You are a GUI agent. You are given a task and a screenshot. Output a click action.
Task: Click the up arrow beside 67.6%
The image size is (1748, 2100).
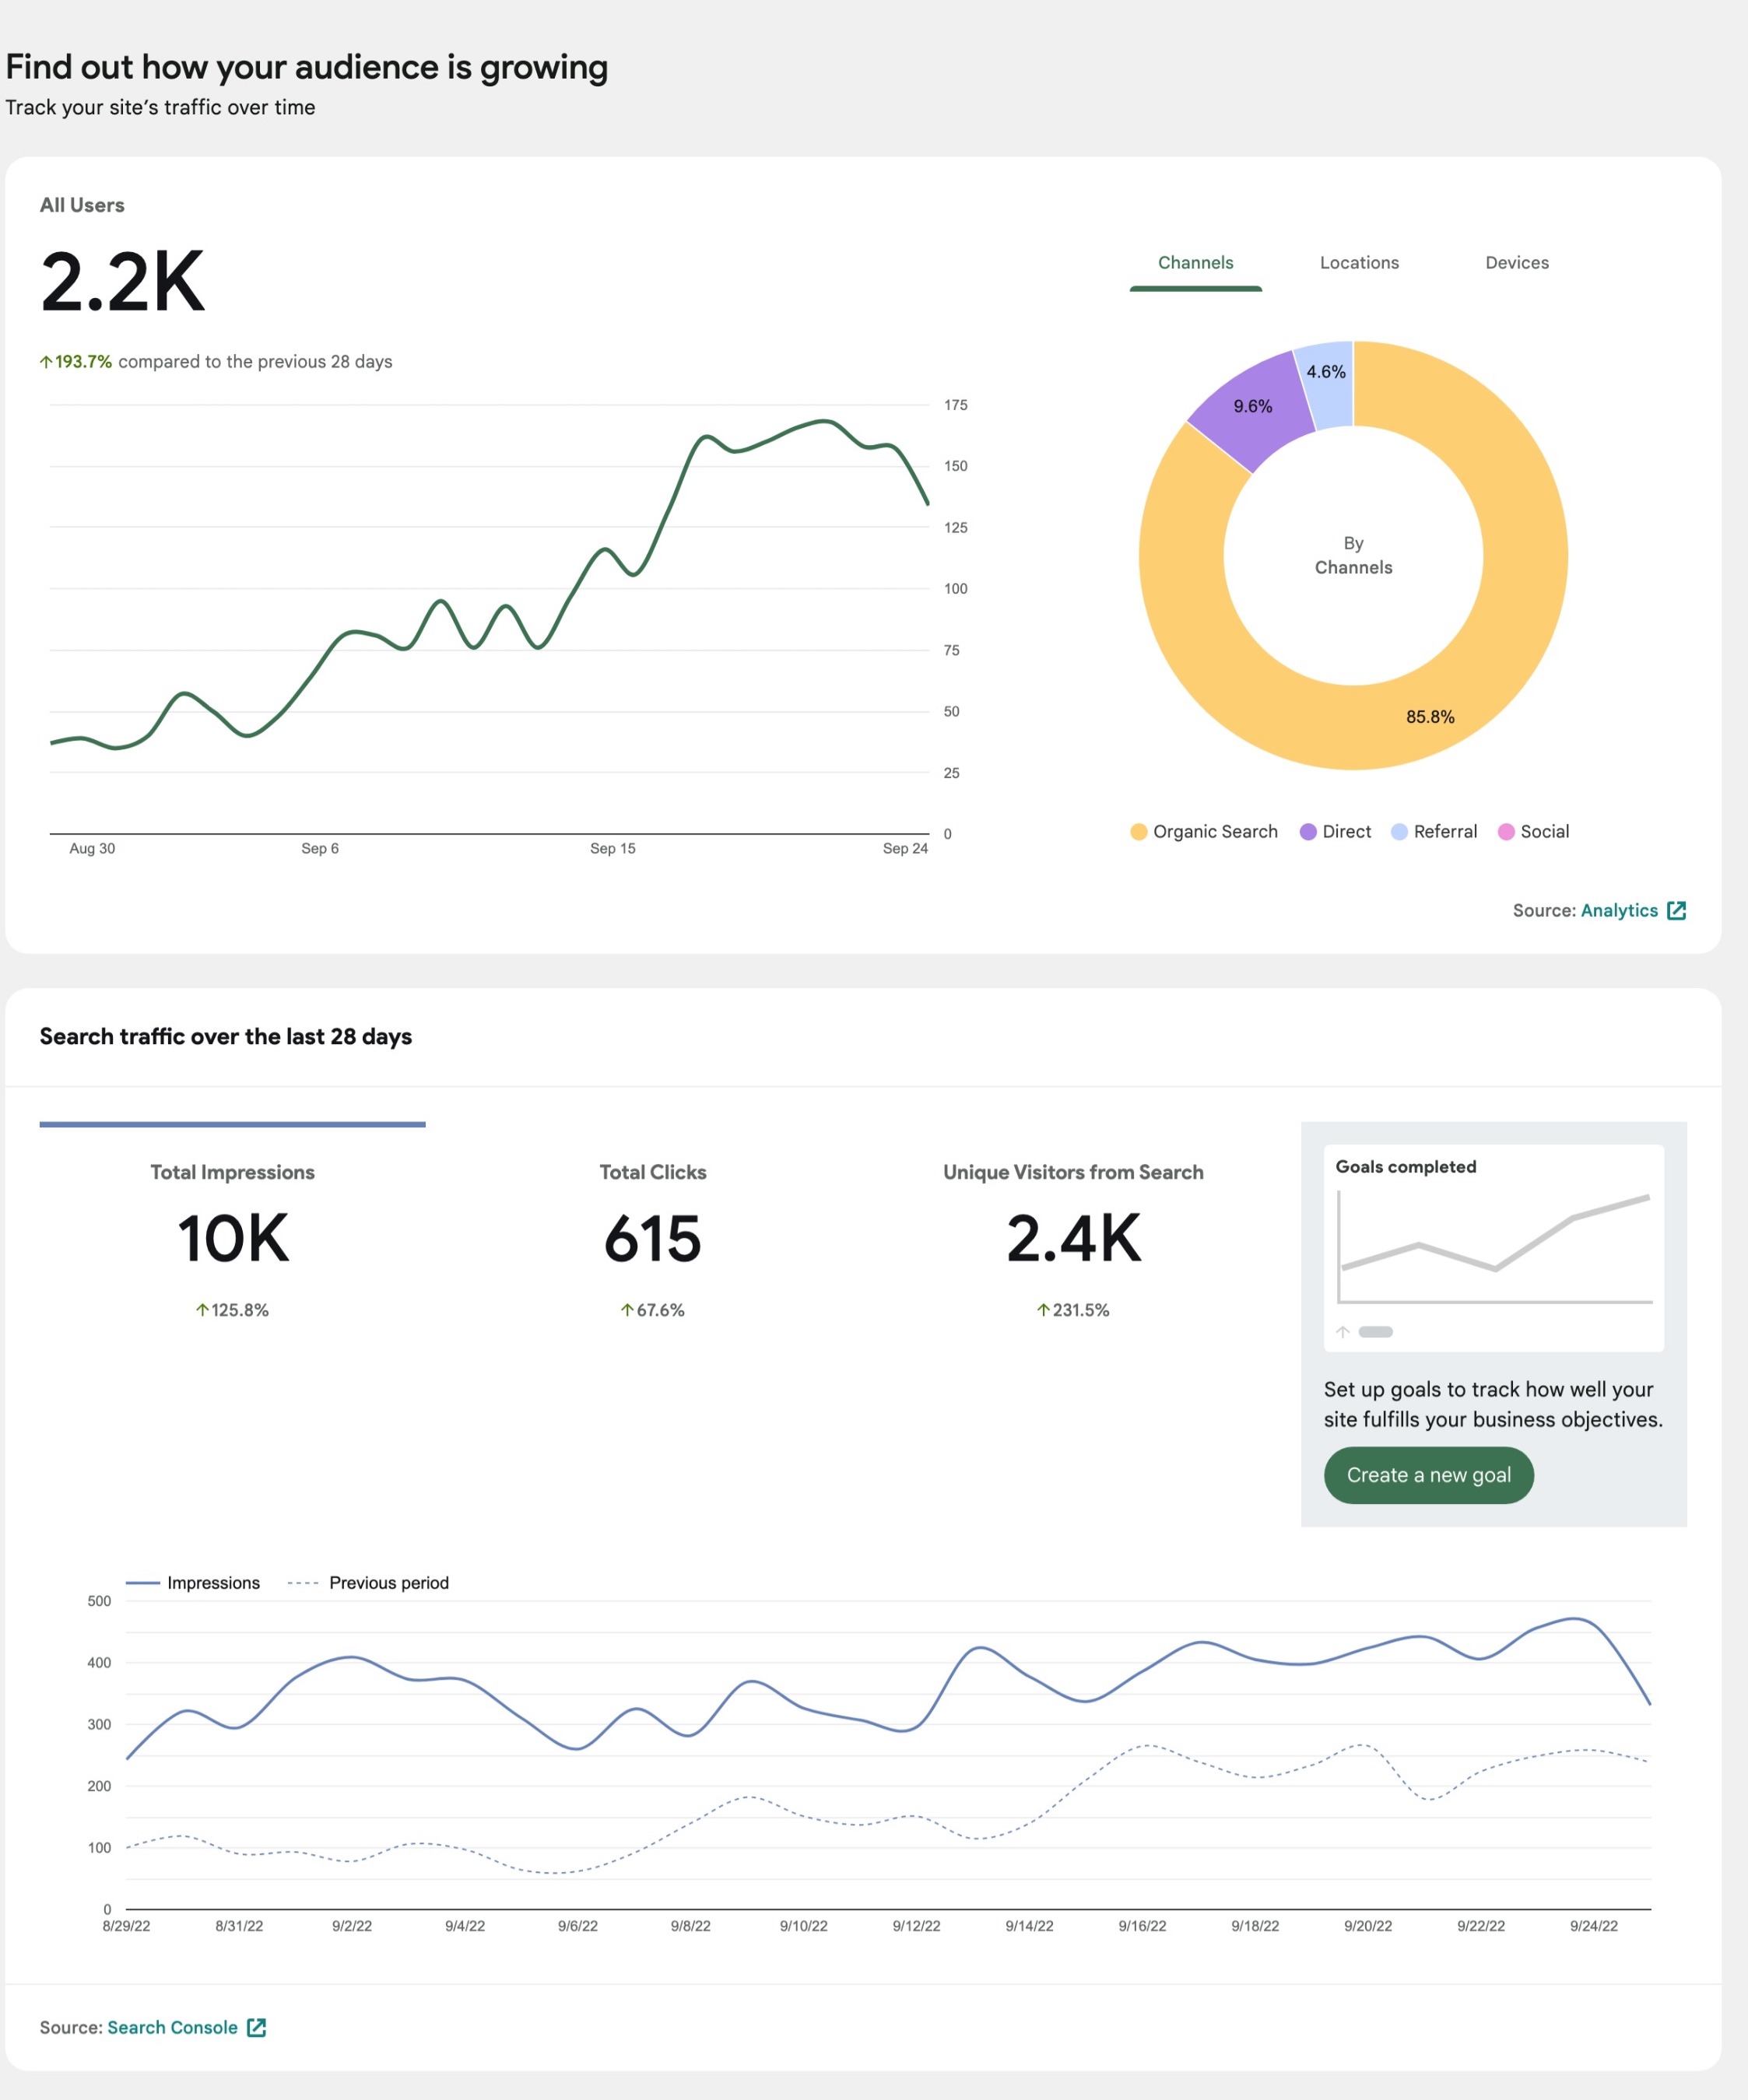click(627, 1310)
